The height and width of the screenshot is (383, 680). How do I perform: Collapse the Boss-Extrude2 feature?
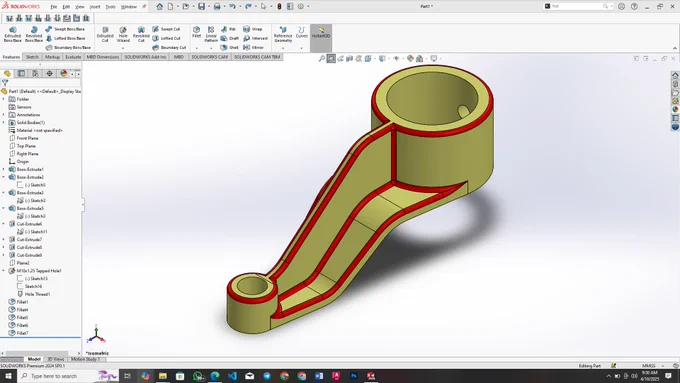4,177
